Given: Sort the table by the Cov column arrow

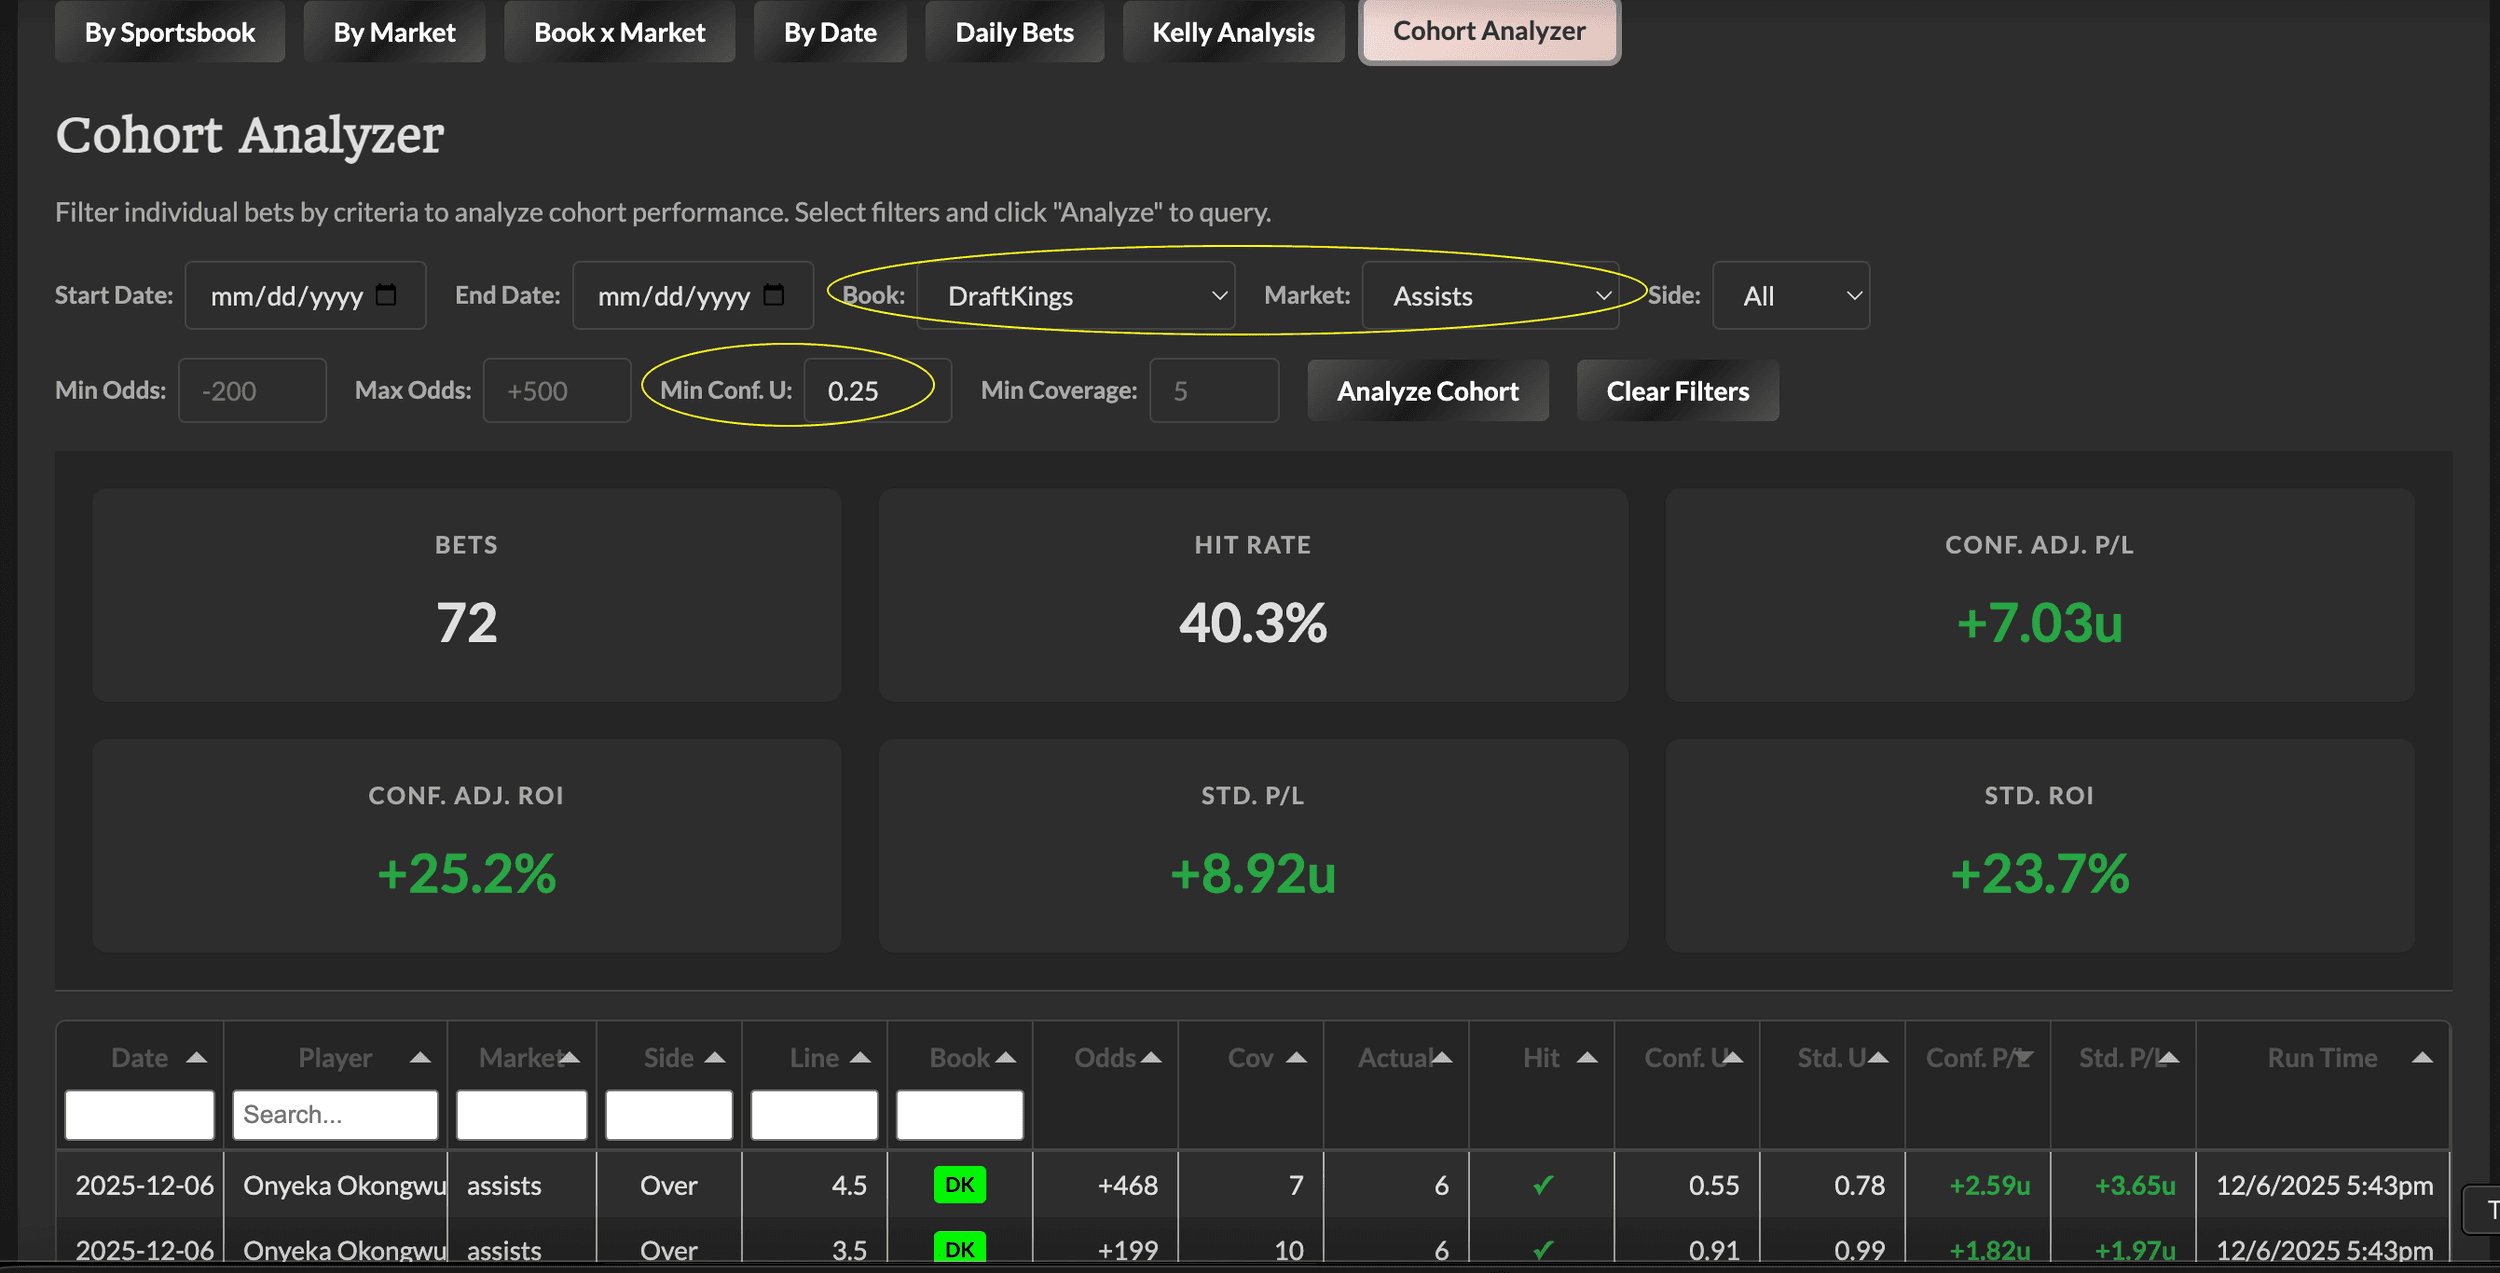Looking at the screenshot, I should click(x=1296, y=1058).
